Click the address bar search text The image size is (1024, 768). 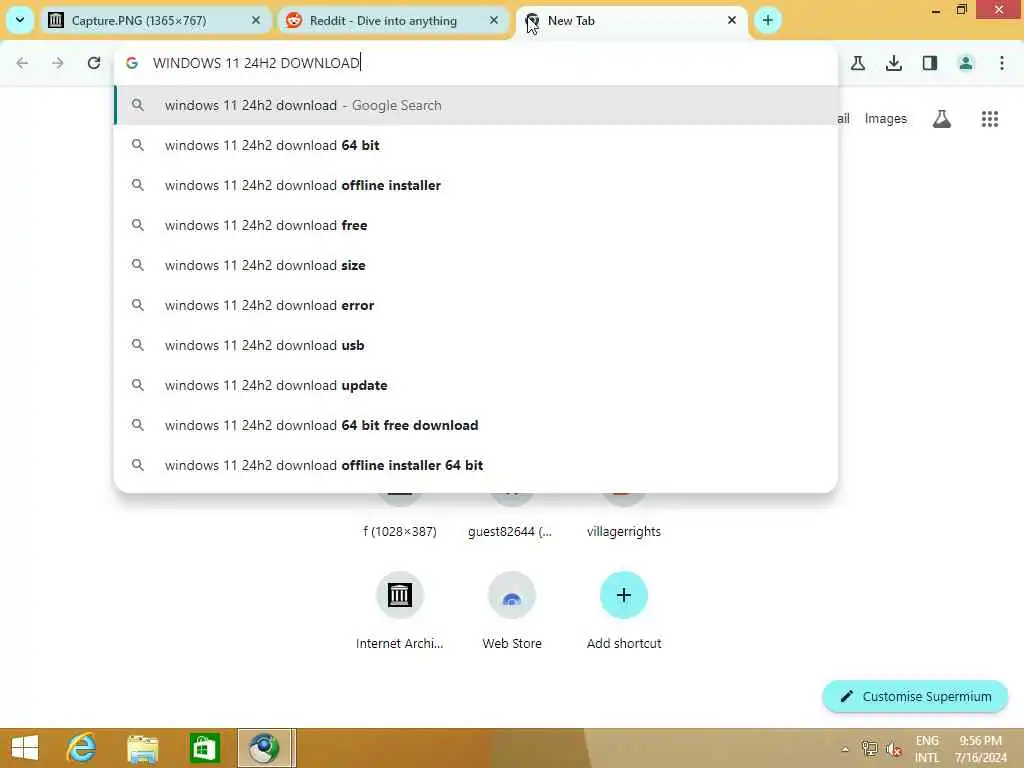click(x=256, y=63)
